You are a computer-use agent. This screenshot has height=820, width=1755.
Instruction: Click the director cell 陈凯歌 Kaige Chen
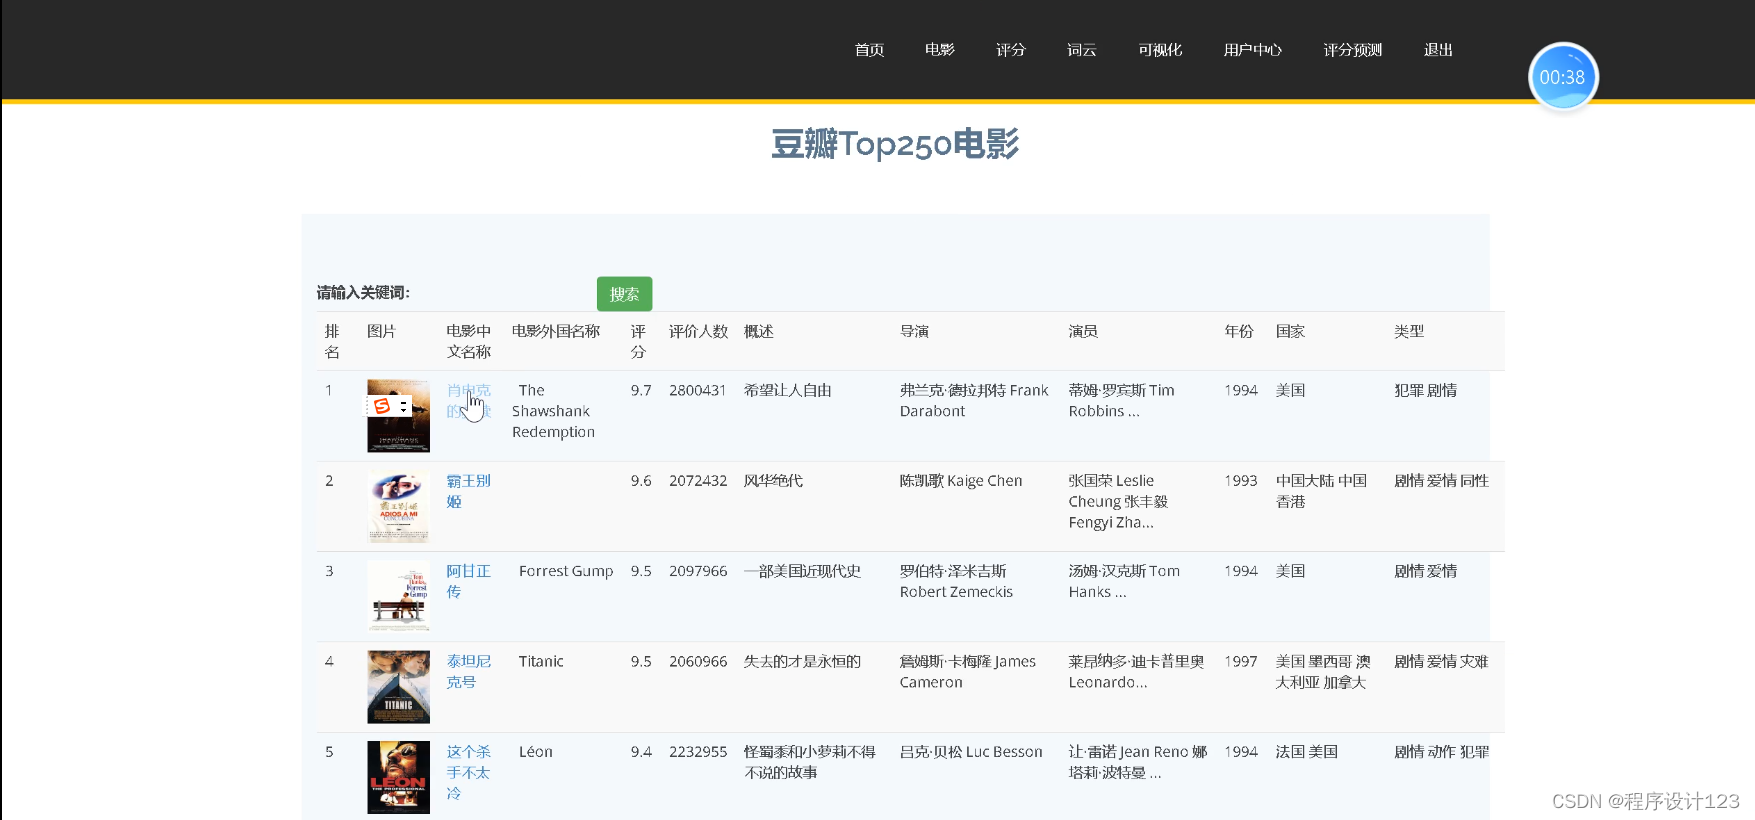tap(961, 480)
